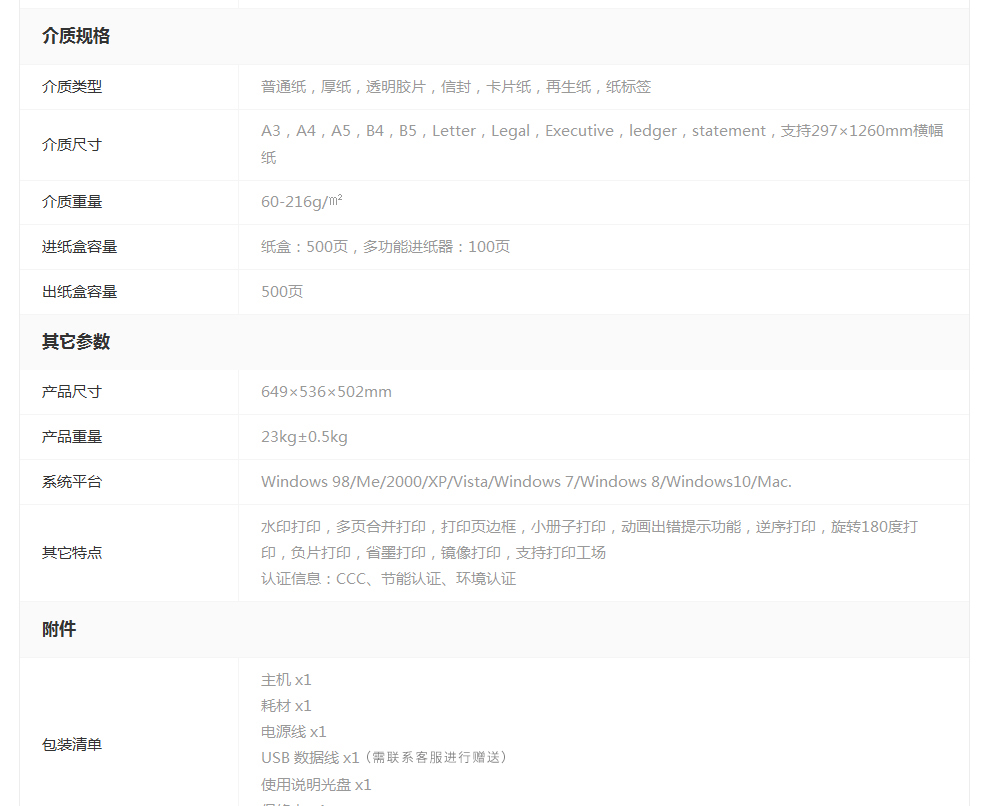Click the 60-216g/㎡ media weight value
This screenshot has height=806, width=990.
302,201
